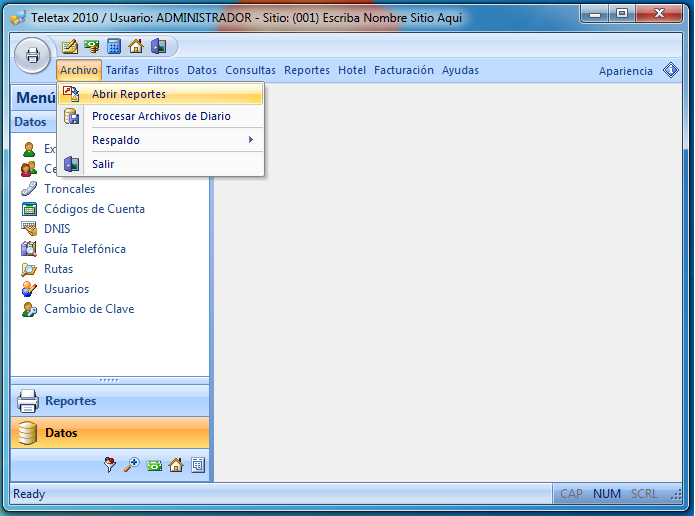This screenshot has height=516, width=695.
Task: Open the Facturación menu
Action: pos(403,70)
